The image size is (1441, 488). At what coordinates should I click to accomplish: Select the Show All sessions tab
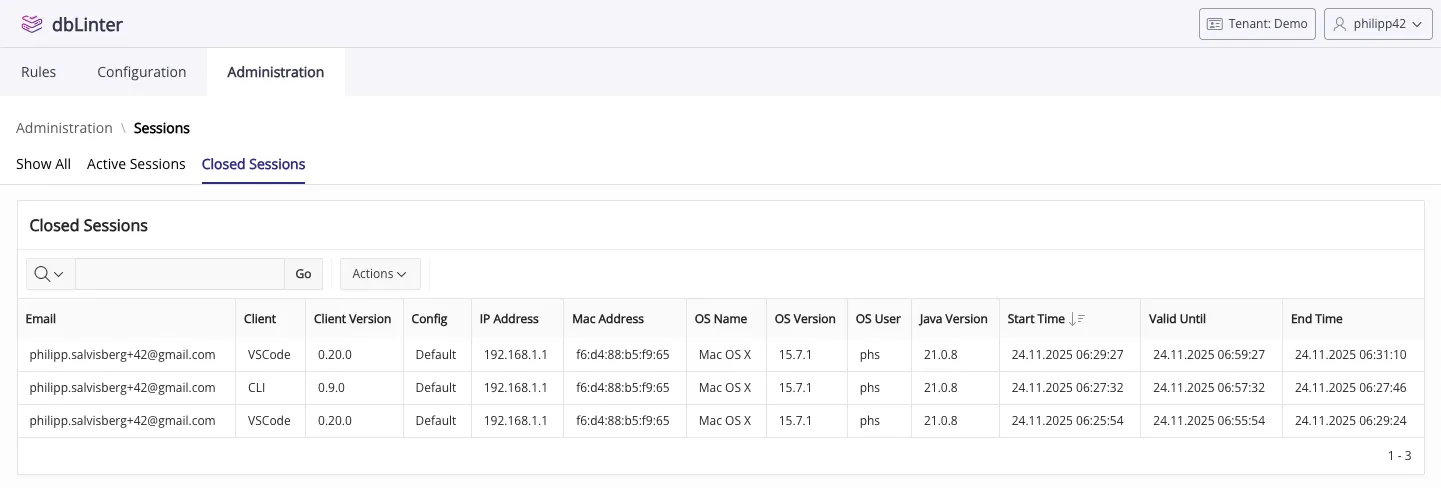pos(43,164)
